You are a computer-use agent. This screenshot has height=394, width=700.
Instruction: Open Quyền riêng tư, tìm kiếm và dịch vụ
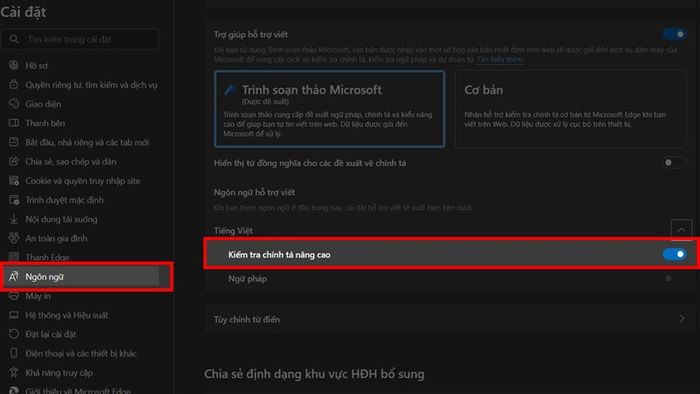91,85
